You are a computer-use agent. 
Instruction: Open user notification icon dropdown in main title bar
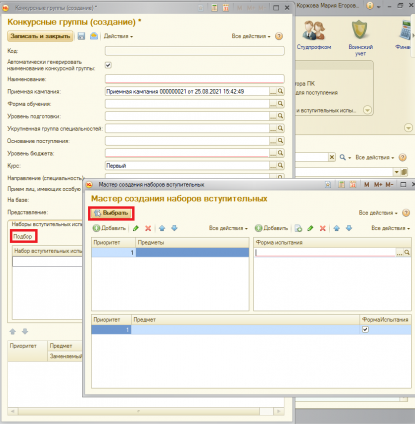click(x=373, y=6)
